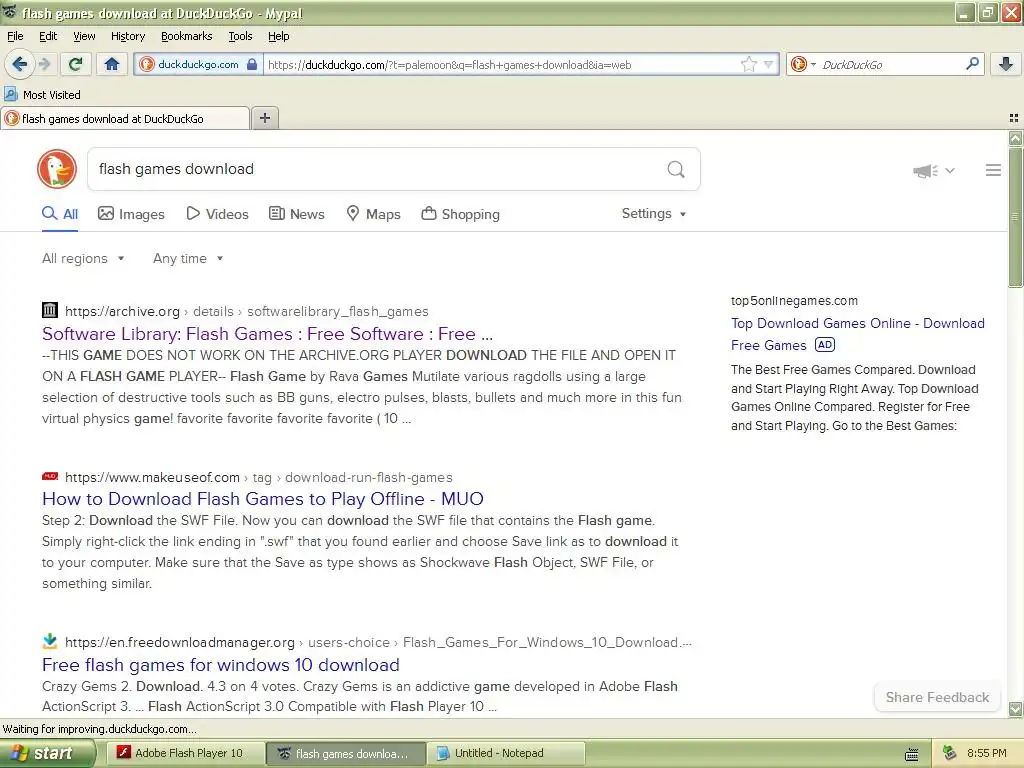Click the scrollbar up arrow

1015,138
